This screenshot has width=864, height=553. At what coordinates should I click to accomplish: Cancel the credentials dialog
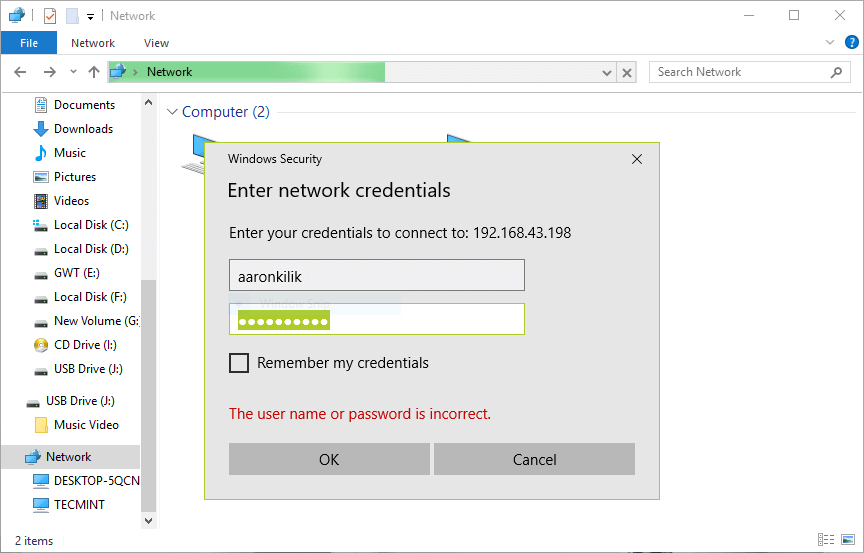534,459
